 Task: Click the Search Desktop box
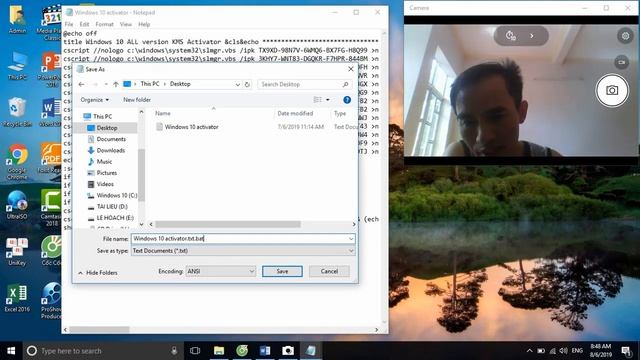point(304,84)
